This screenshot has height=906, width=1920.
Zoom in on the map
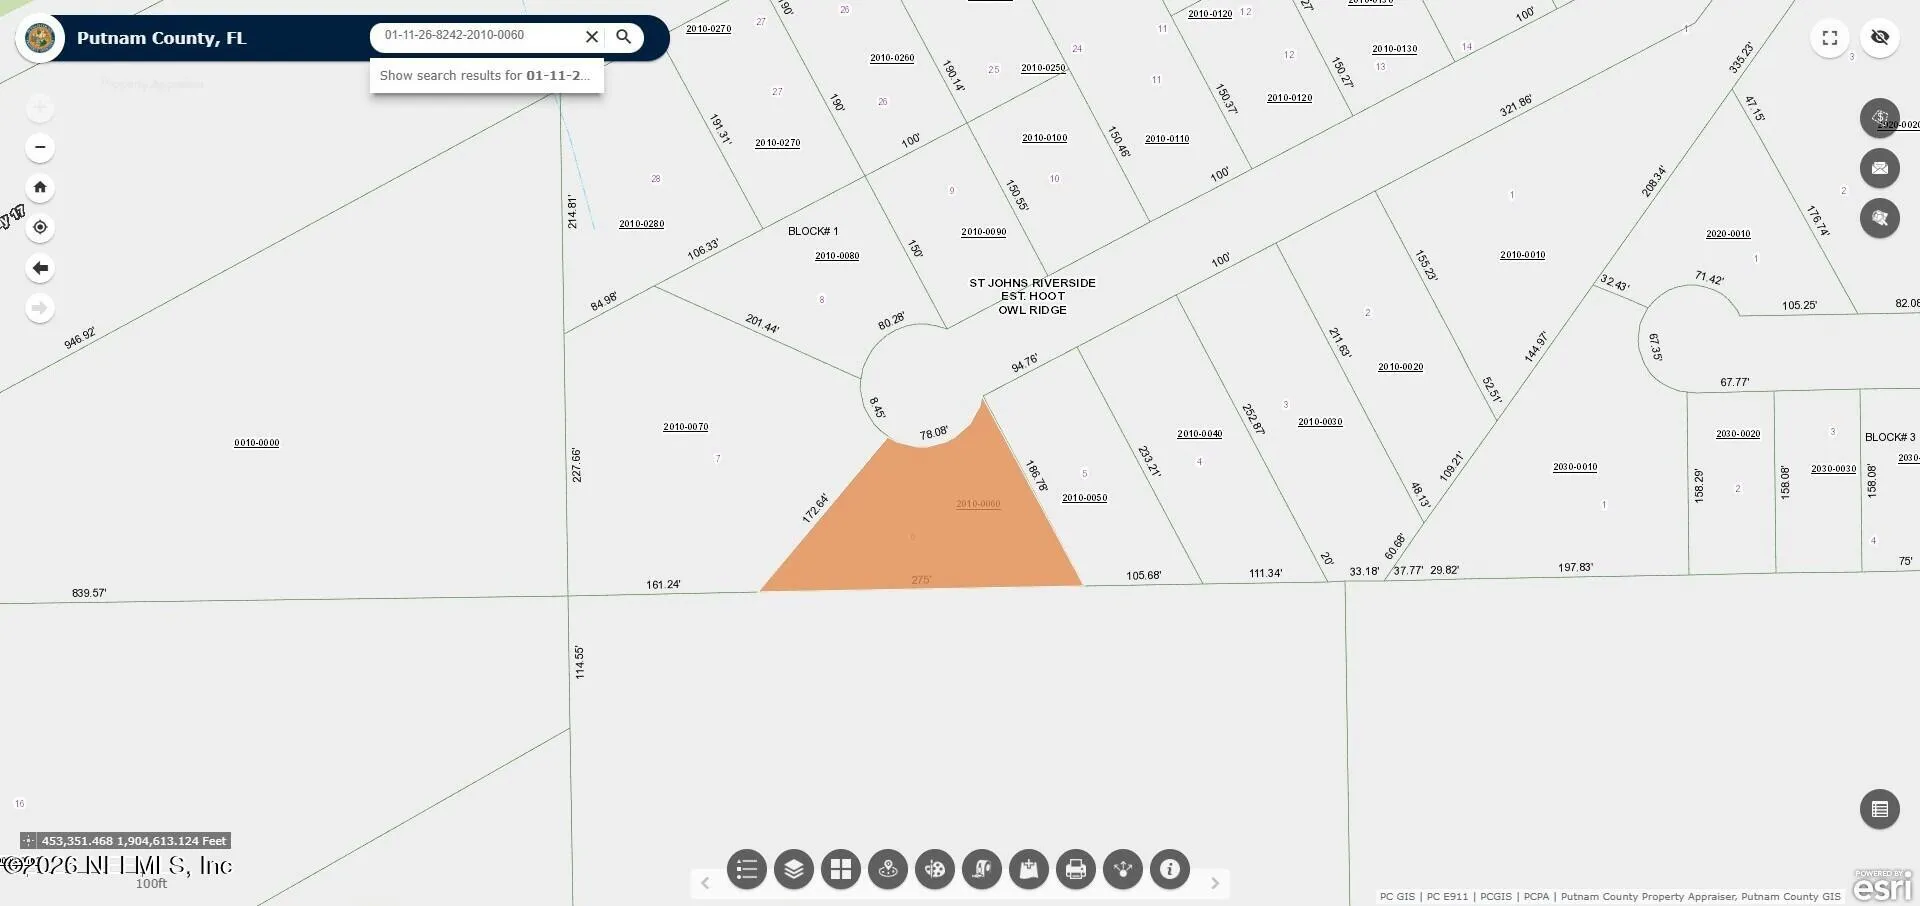pyautogui.click(x=40, y=108)
